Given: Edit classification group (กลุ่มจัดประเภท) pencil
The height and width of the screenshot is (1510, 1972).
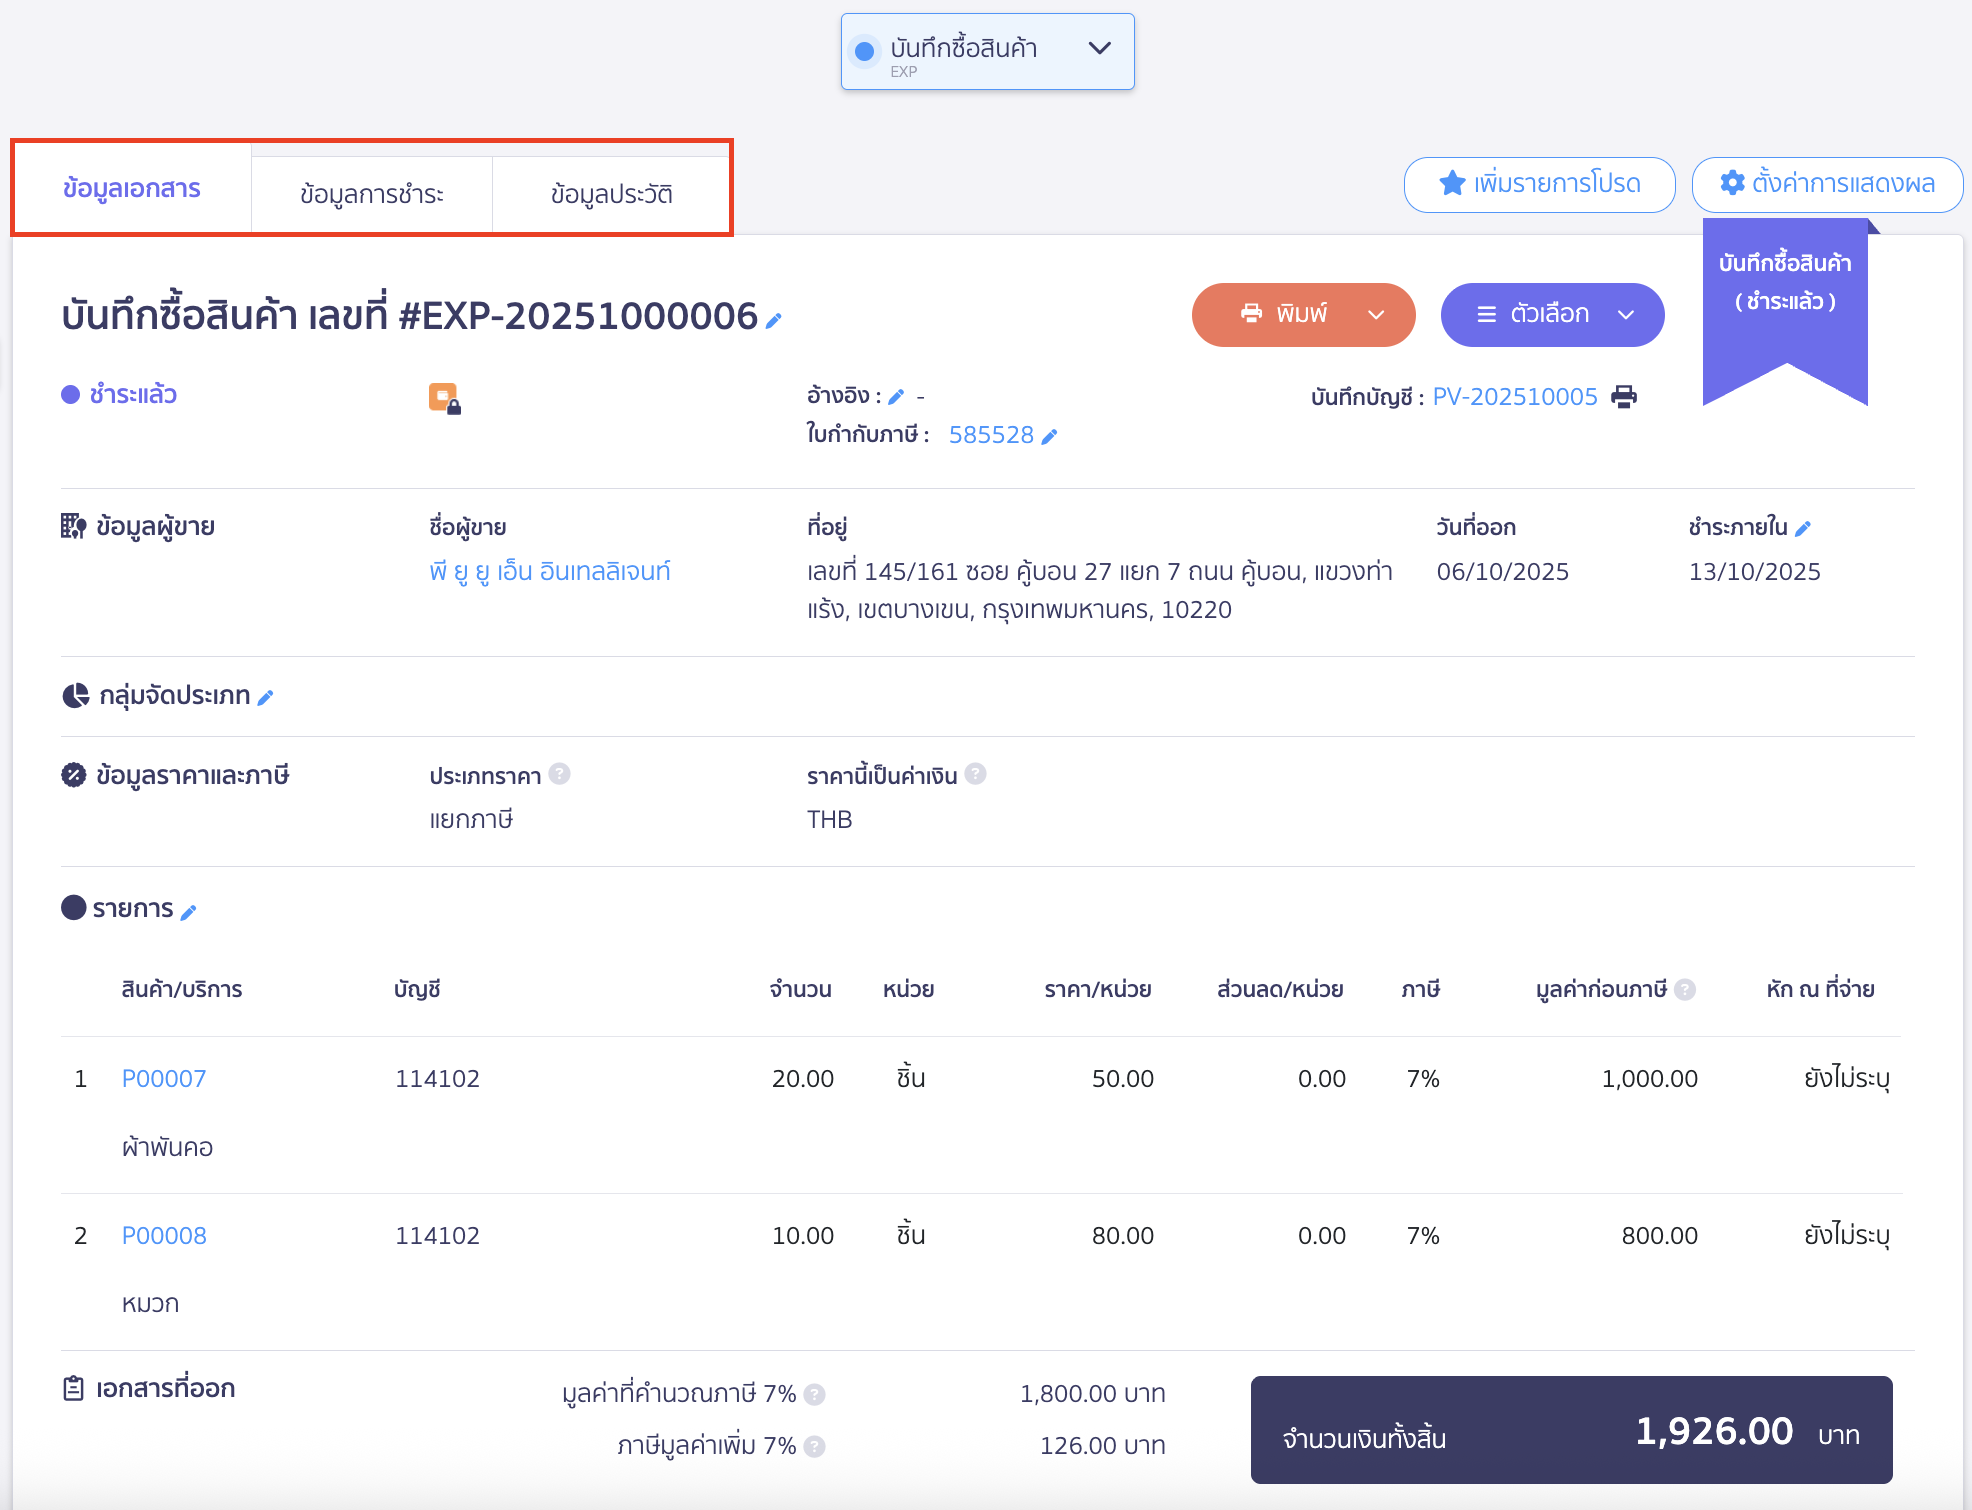Looking at the screenshot, I should pos(266,697).
